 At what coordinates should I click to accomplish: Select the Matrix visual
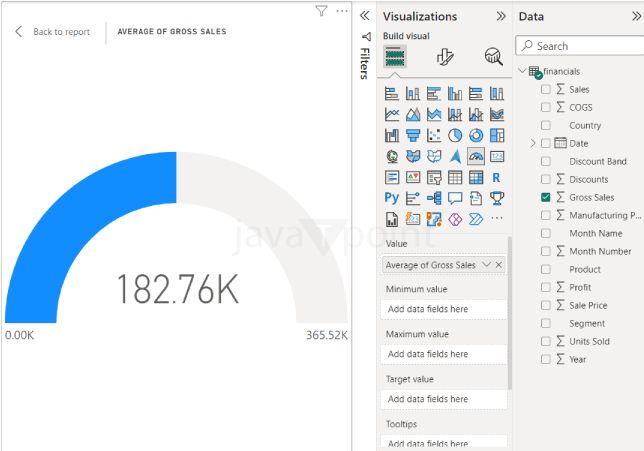click(476, 177)
